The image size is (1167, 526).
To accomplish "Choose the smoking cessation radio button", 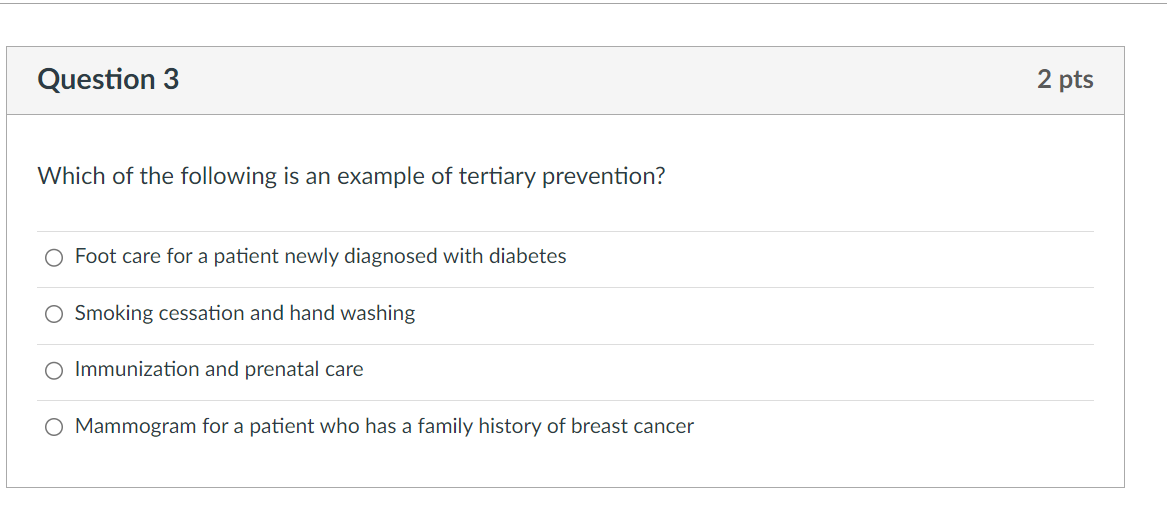I will coord(54,315).
